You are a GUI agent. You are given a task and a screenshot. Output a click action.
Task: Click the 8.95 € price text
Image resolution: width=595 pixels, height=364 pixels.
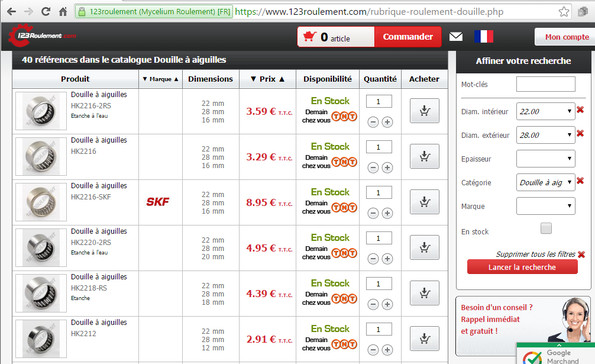269,202
